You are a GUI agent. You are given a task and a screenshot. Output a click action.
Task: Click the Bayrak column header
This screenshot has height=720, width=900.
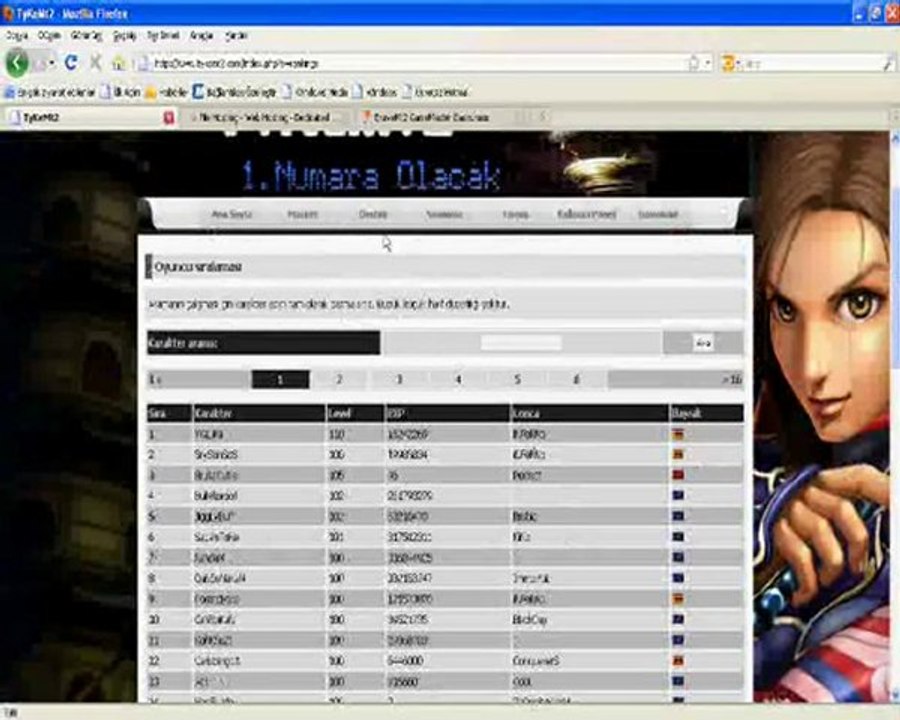707,413
